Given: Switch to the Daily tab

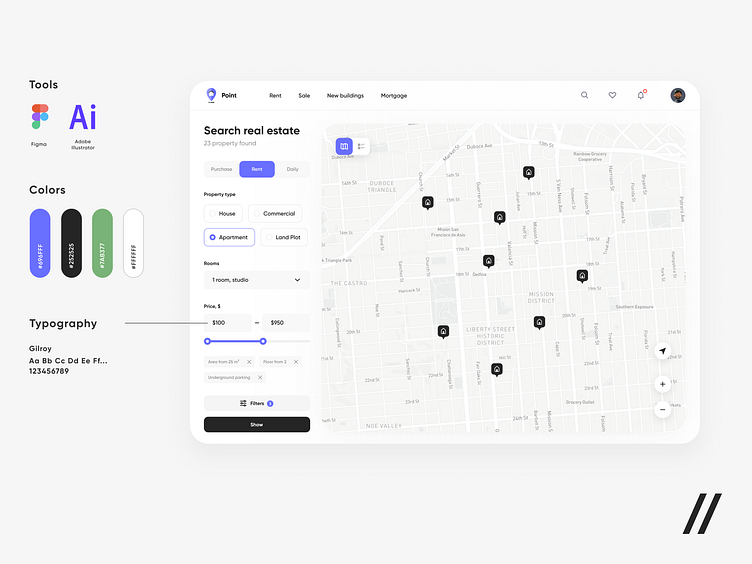Looking at the screenshot, I should click(292, 169).
